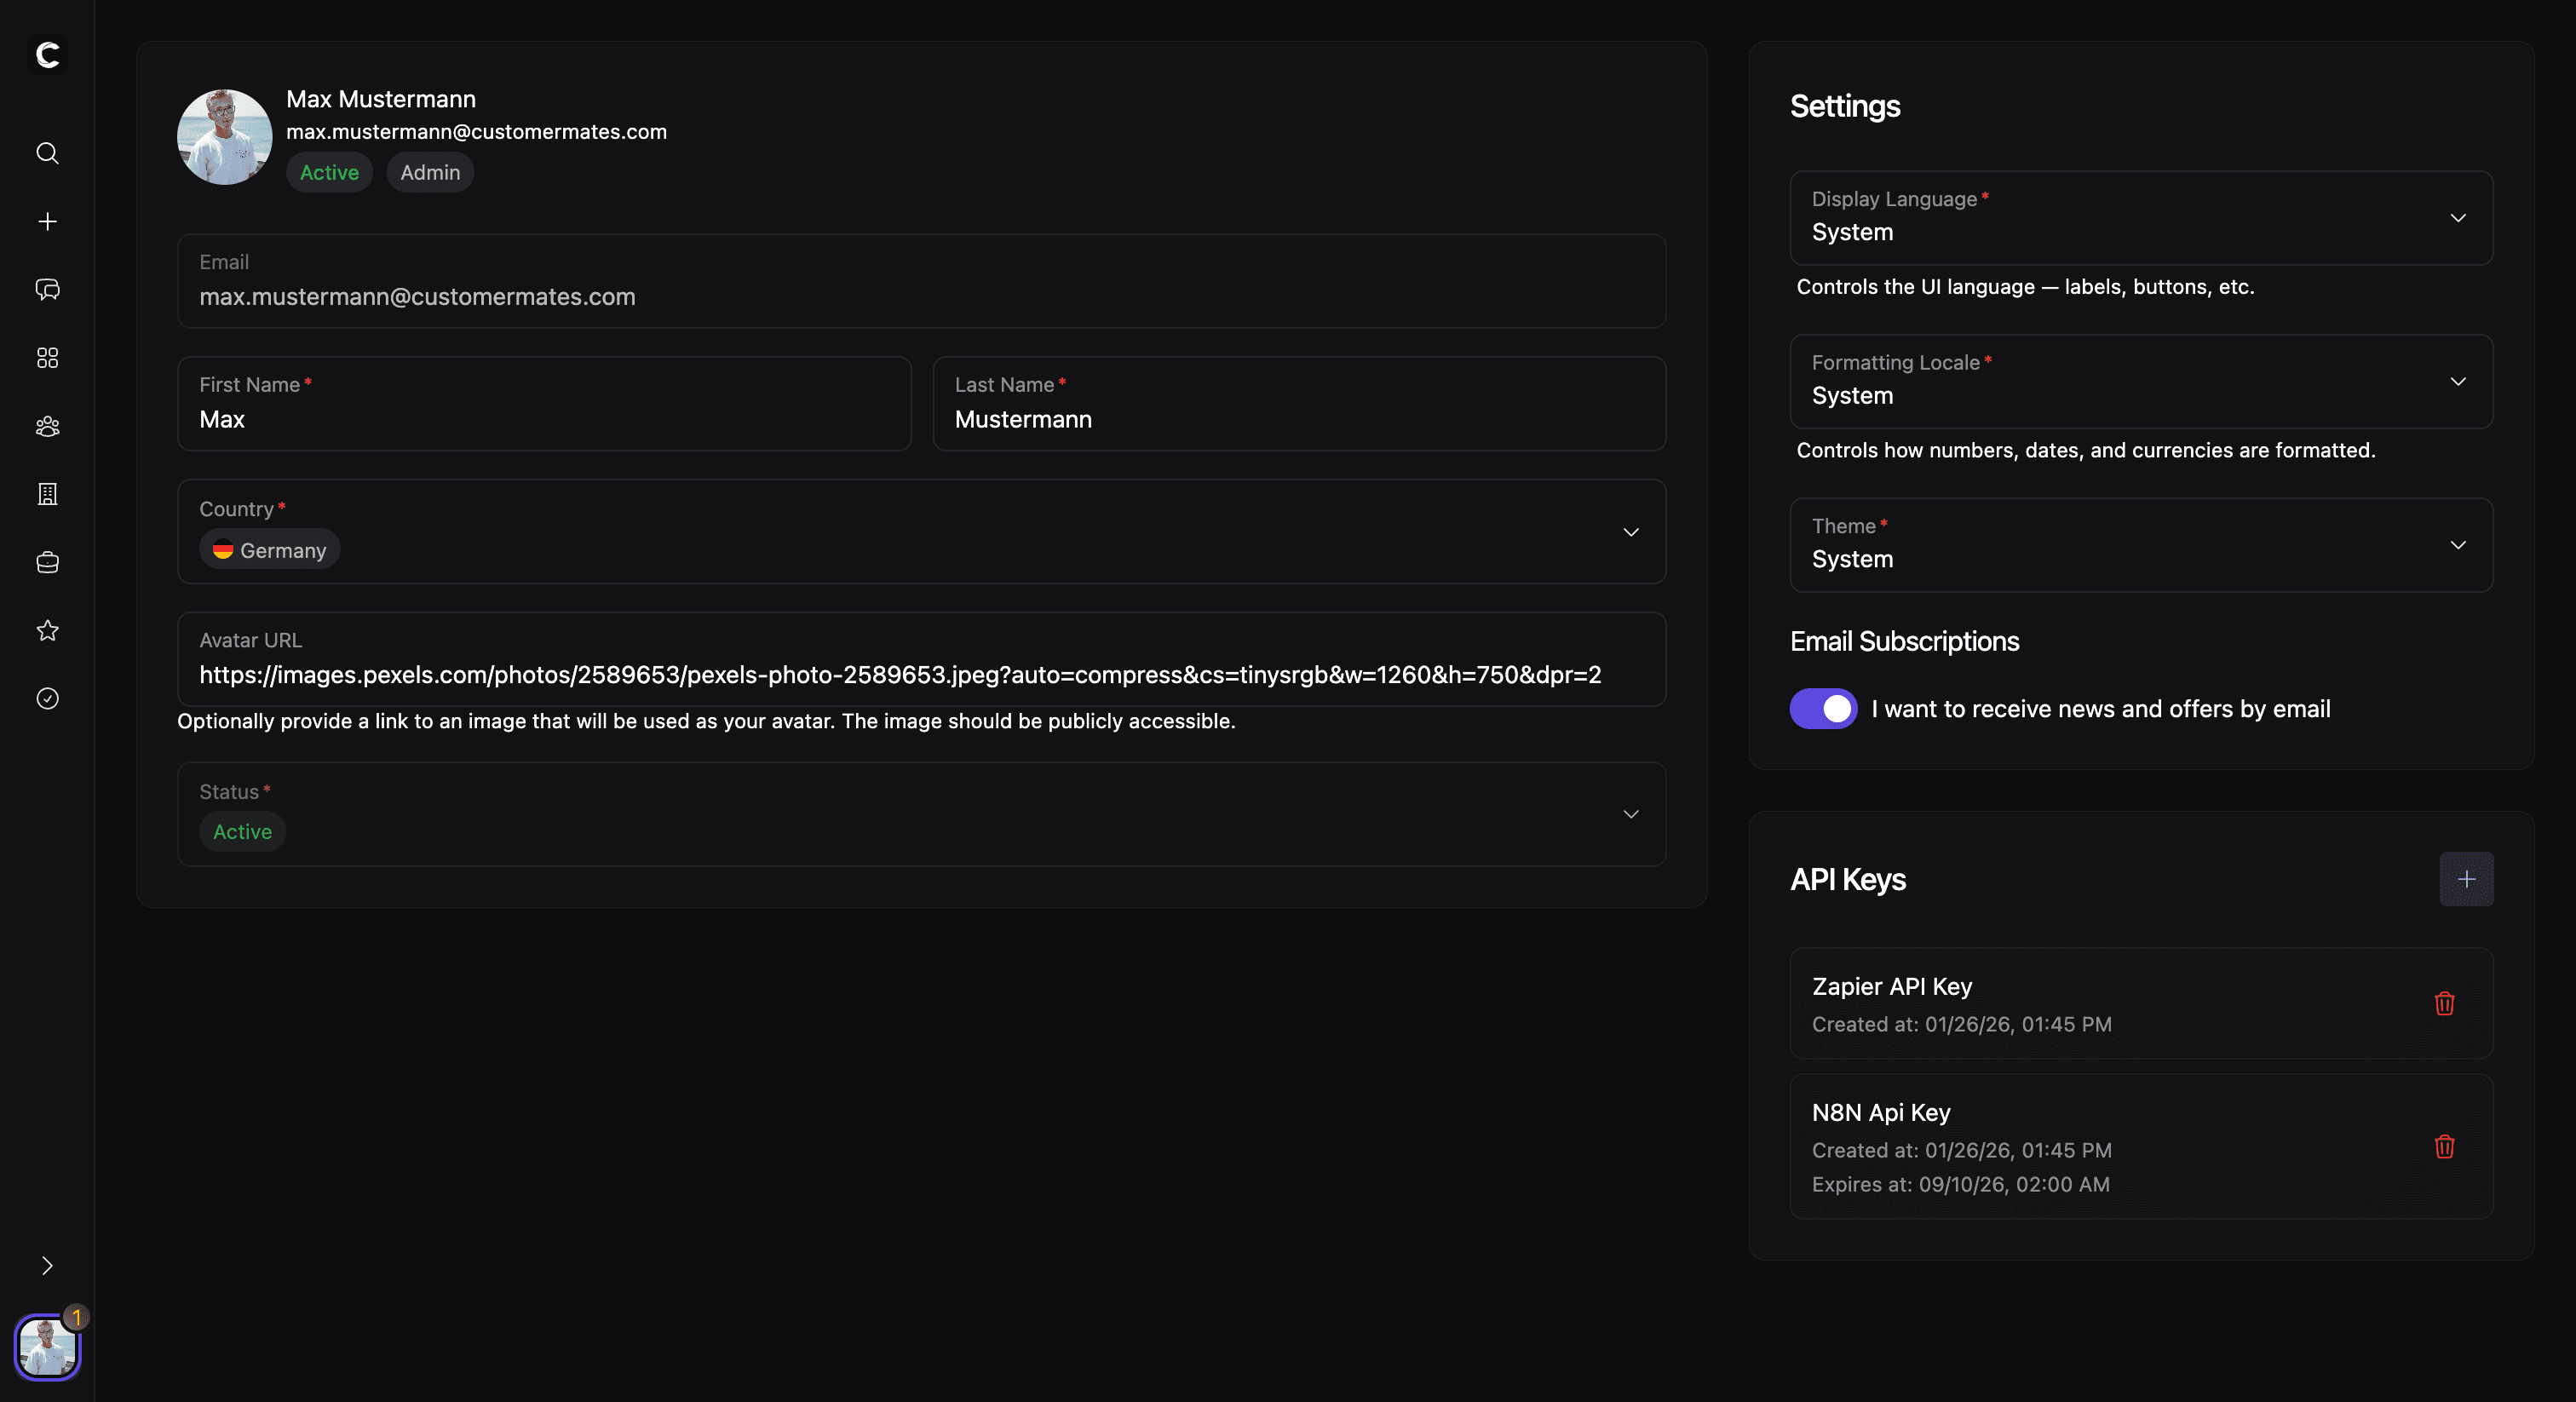
Task: Select the contacts people icon
Action: (x=47, y=426)
